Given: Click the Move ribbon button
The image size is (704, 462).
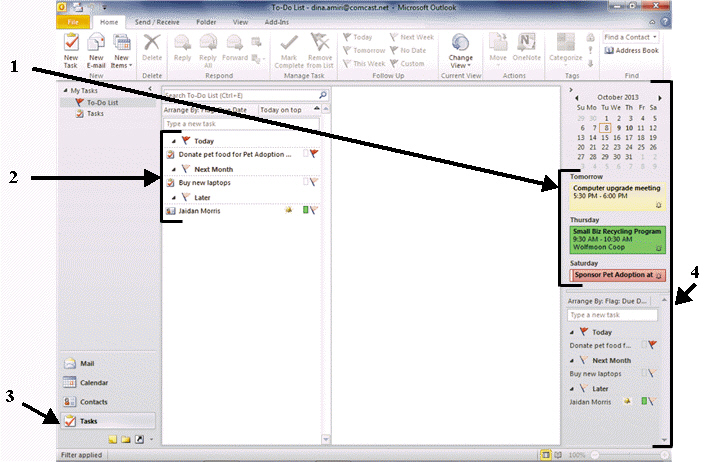Looking at the screenshot, I should (497, 49).
